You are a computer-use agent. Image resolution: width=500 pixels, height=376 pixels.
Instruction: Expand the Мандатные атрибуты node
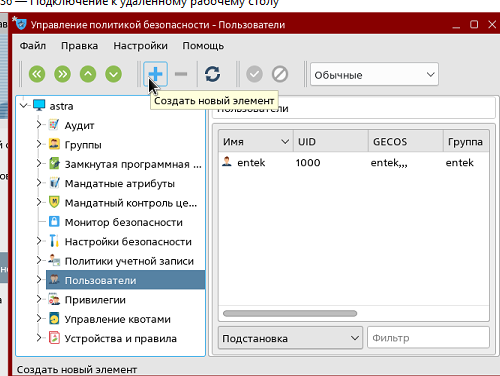(39, 183)
